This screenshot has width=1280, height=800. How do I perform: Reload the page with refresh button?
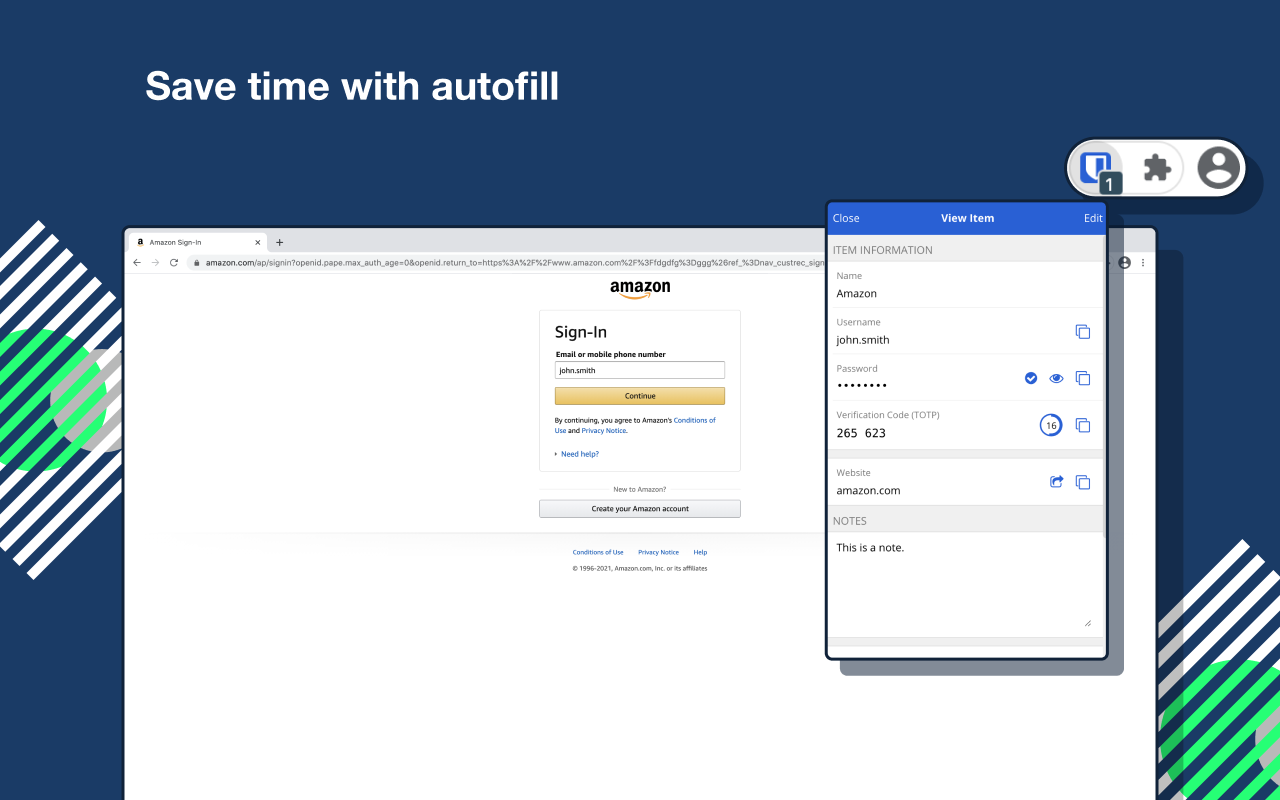174,263
